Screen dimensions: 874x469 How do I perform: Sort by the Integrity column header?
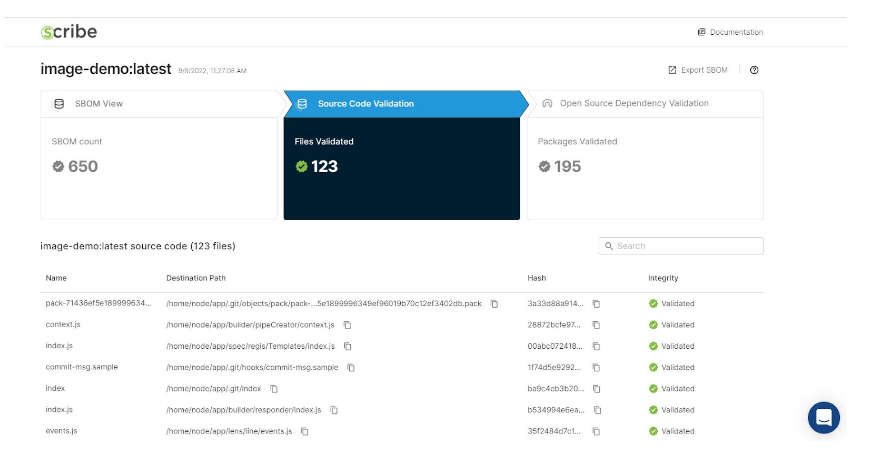click(663, 278)
